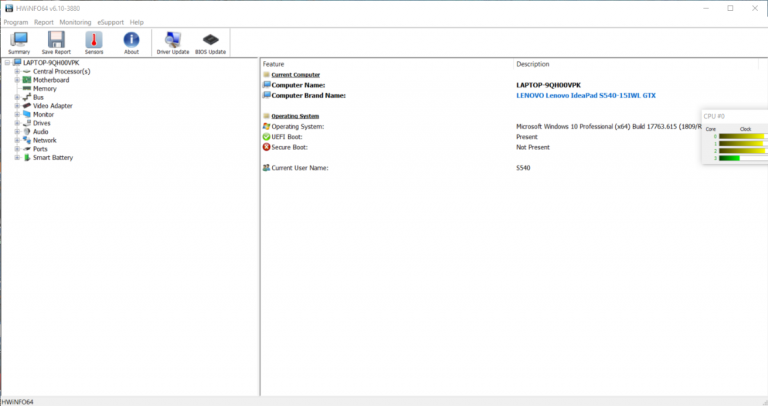Expand the Drives tree branch

pos(17,123)
